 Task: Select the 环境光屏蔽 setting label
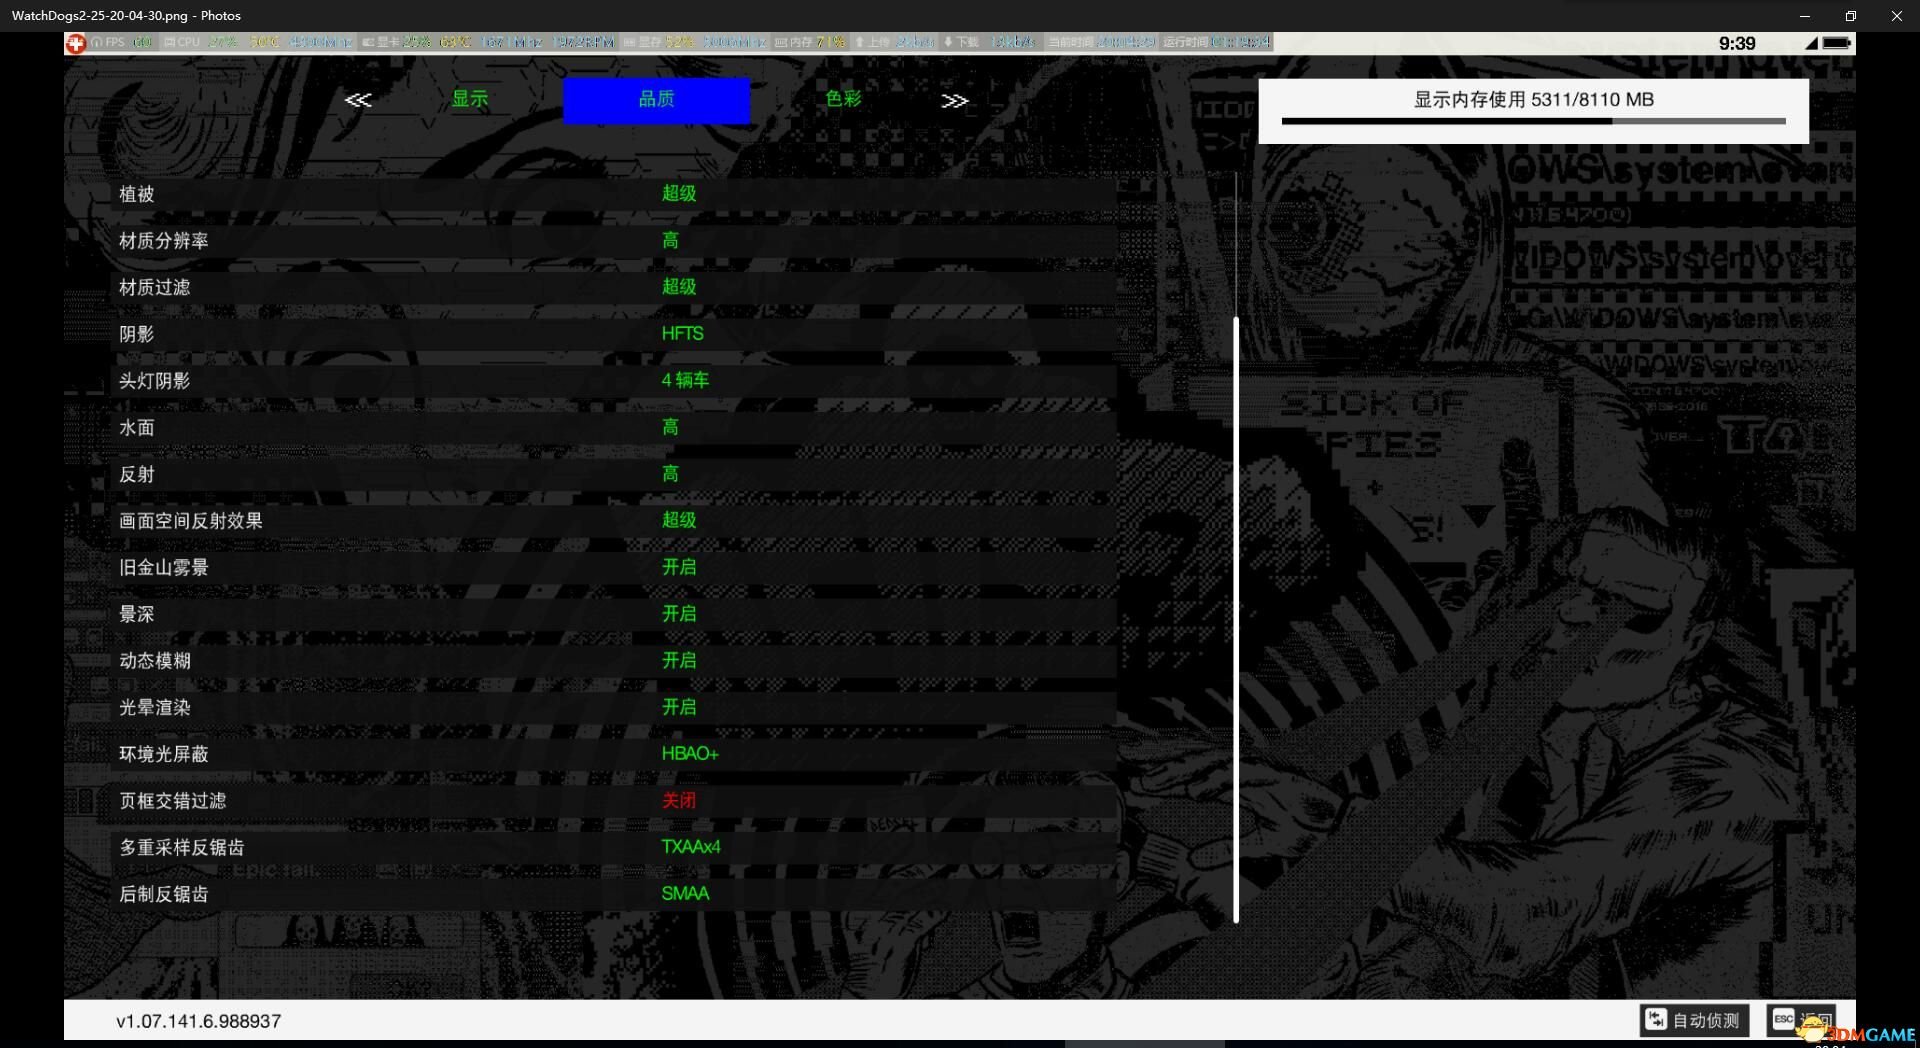164,754
